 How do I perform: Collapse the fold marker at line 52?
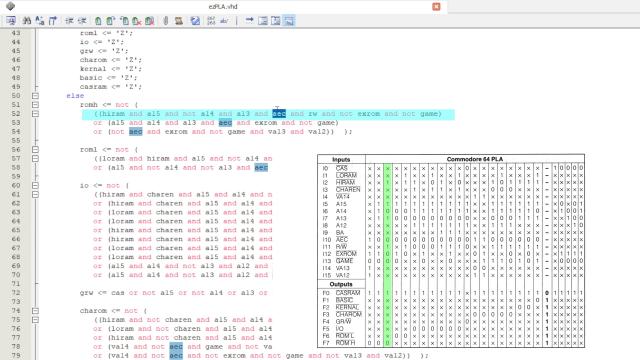pyautogui.click(x=36, y=114)
